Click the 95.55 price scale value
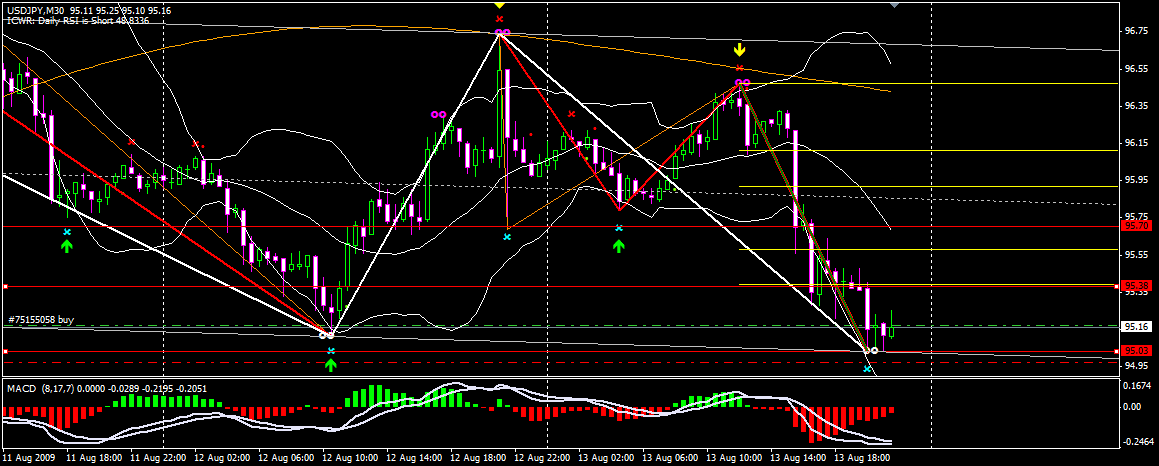The image size is (1159, 466). click(x=1136, y=254)
